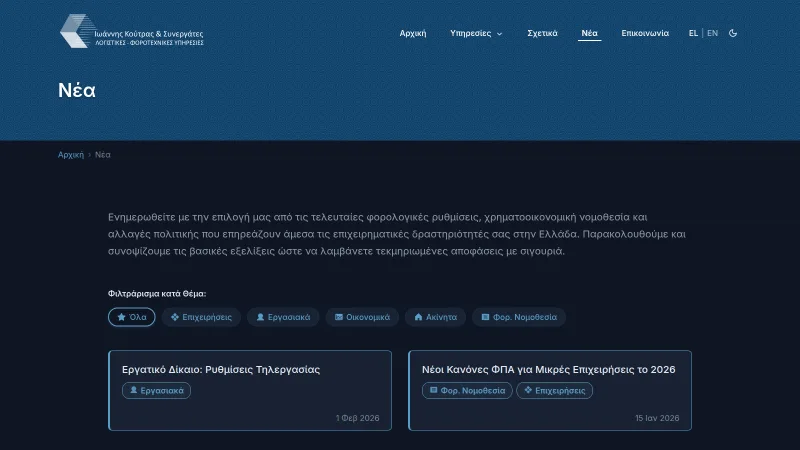Filter news by Οικονομικά topic

coord(362,317)
